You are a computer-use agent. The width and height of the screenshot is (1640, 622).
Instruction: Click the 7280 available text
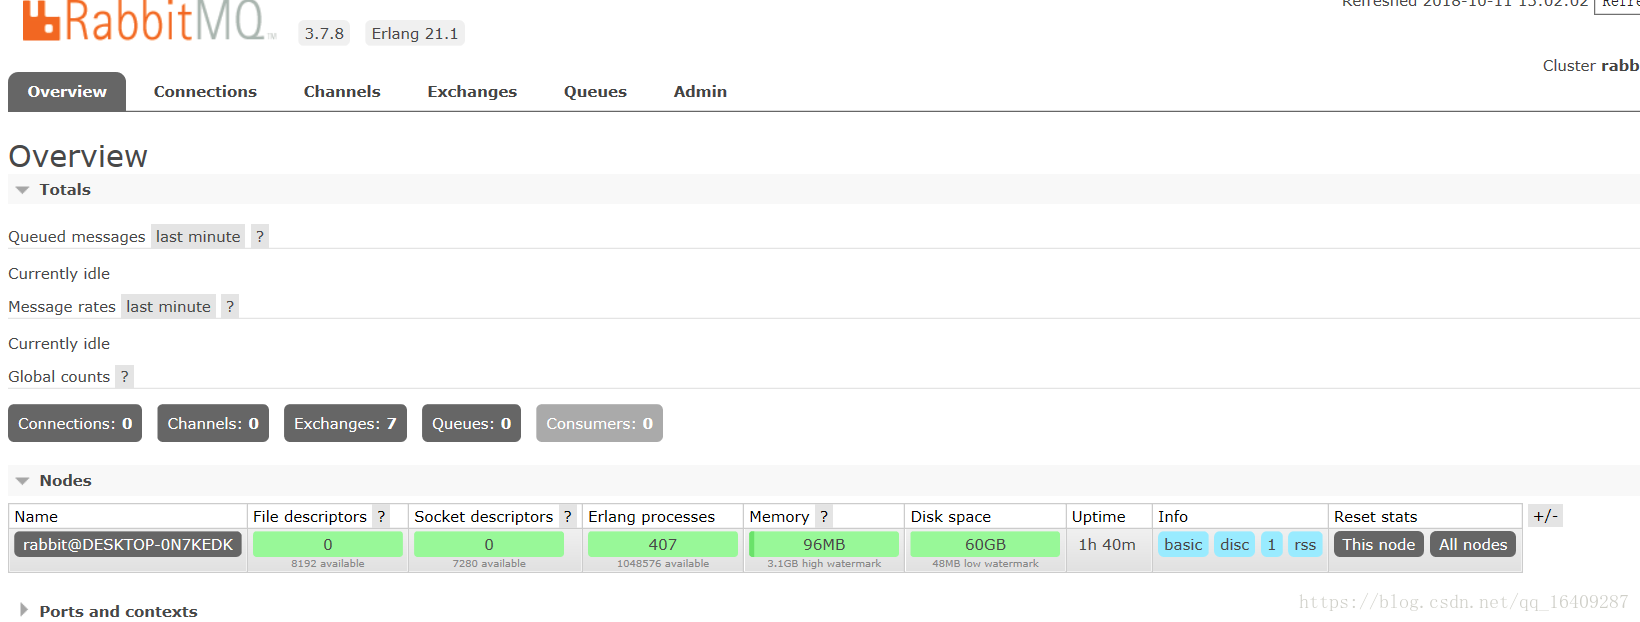[489, 564]
